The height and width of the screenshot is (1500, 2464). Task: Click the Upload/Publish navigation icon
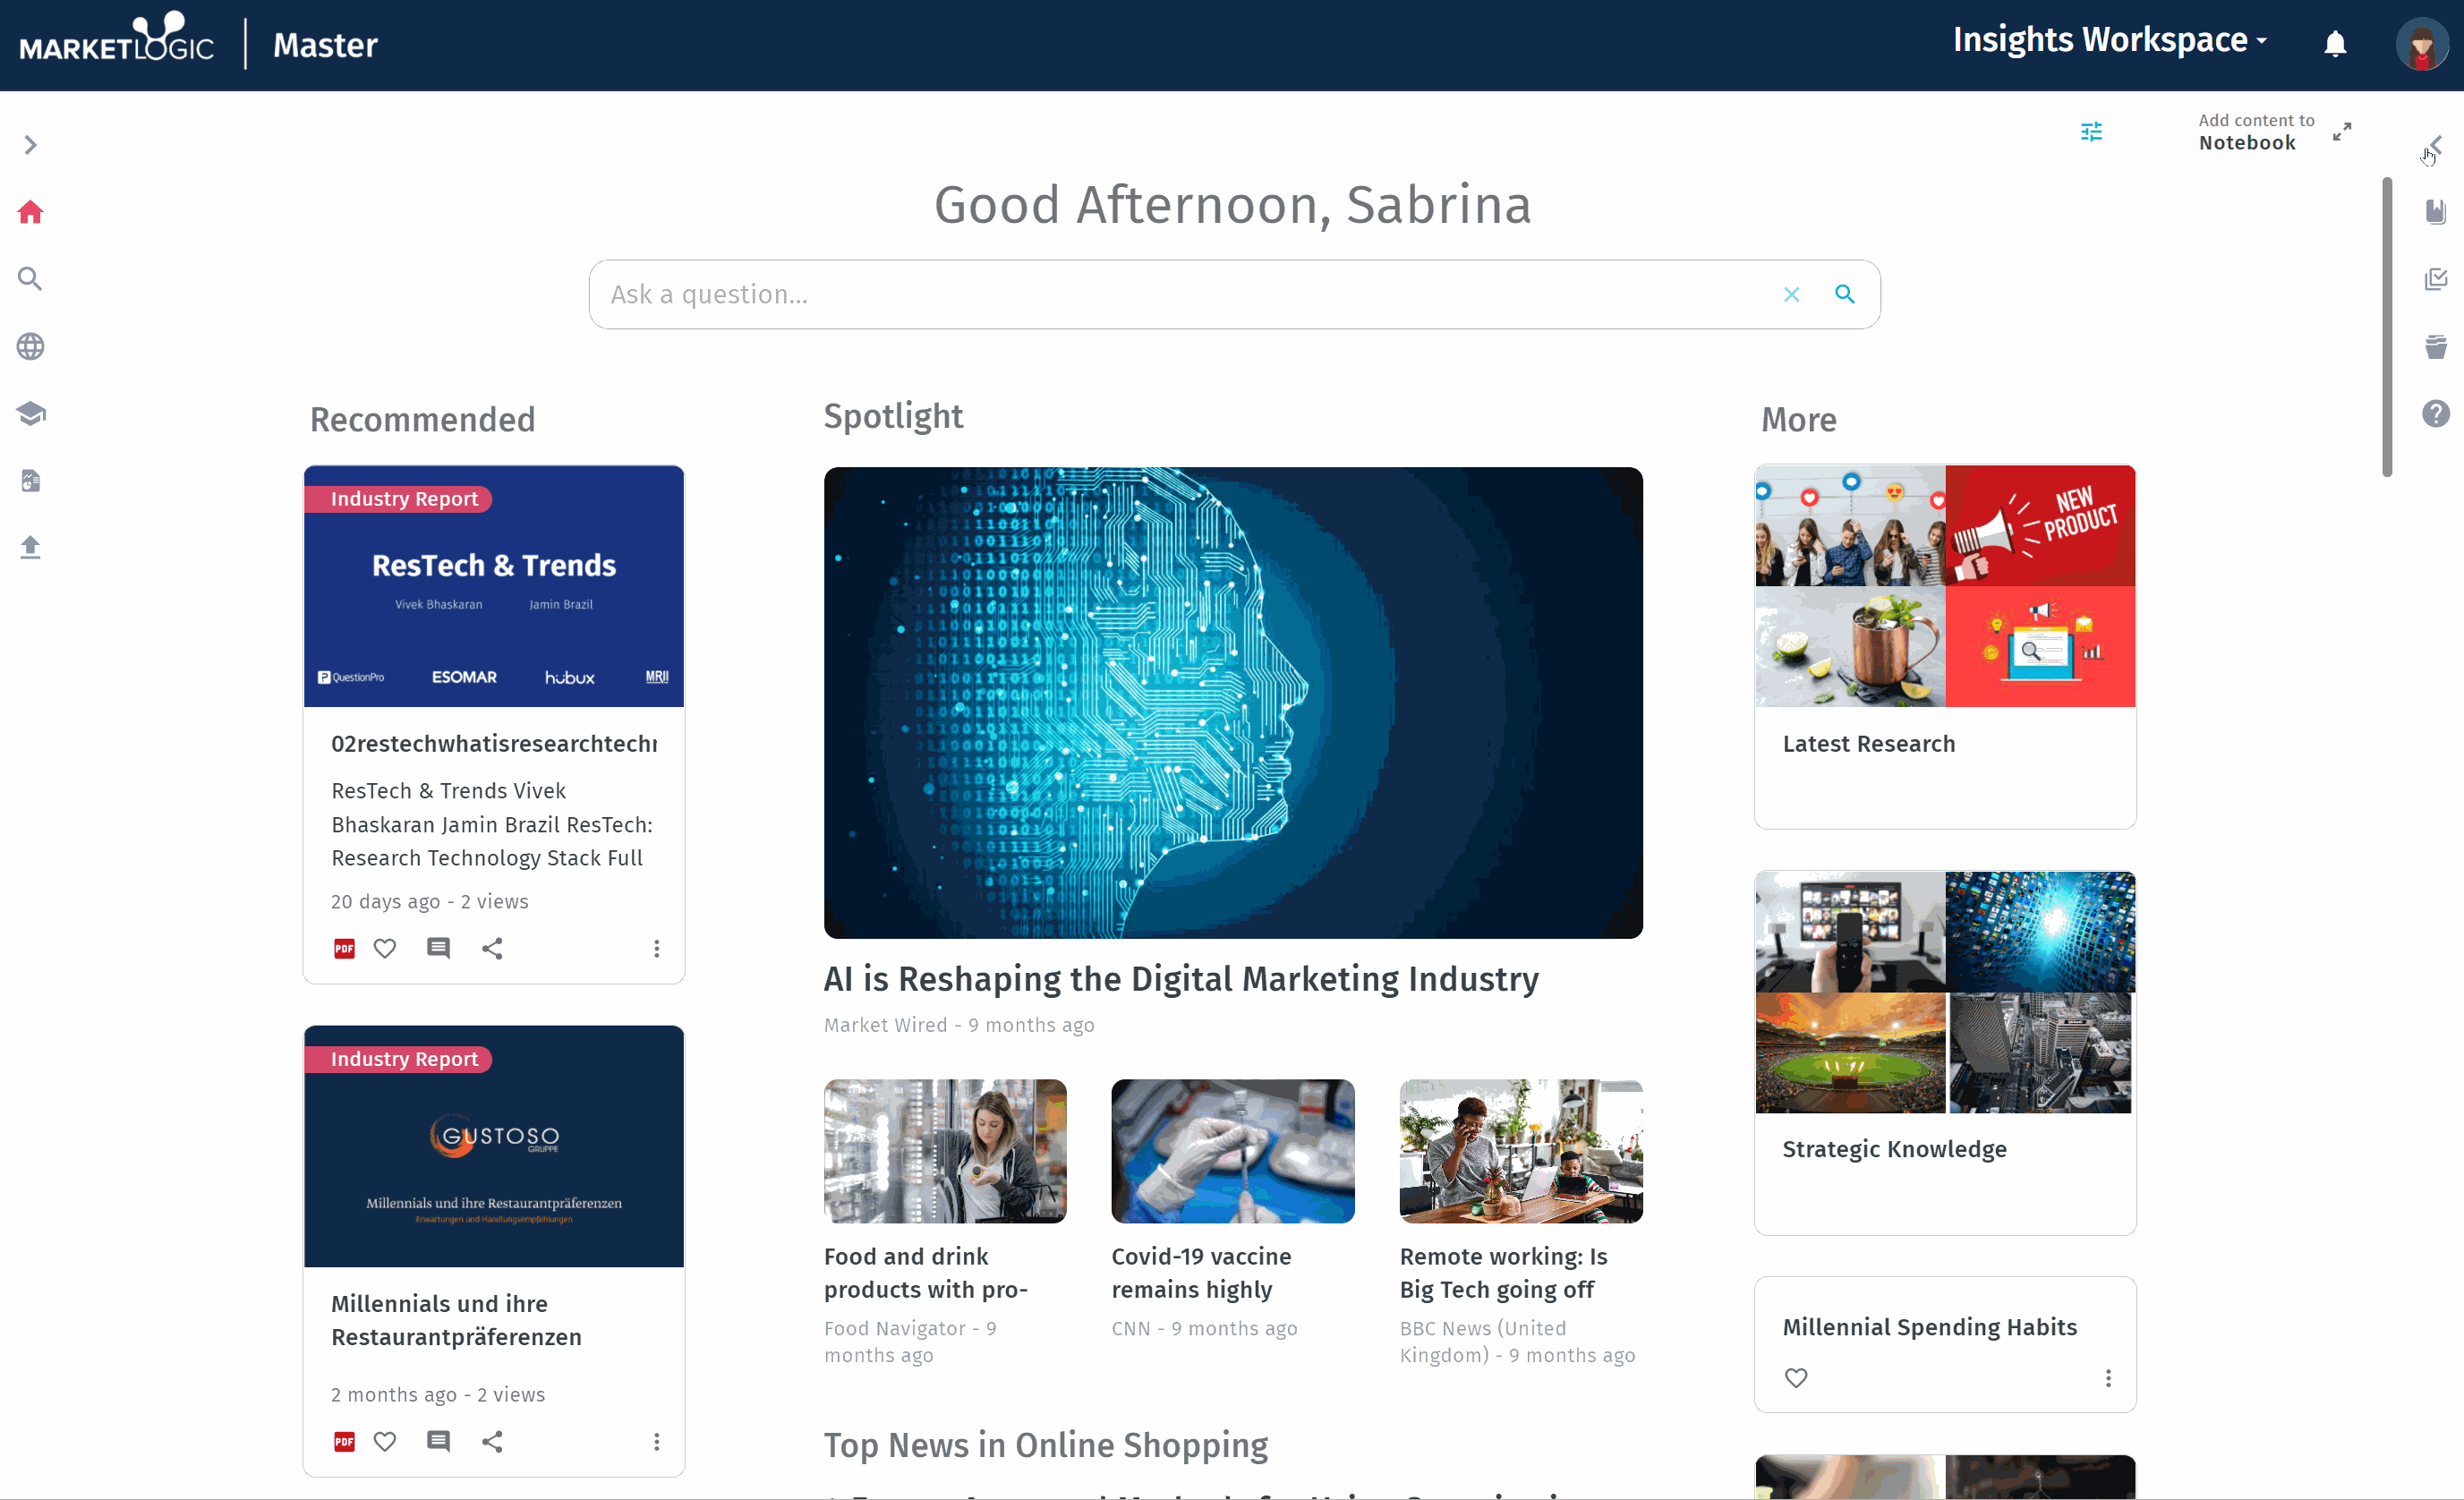pos(33,546)
